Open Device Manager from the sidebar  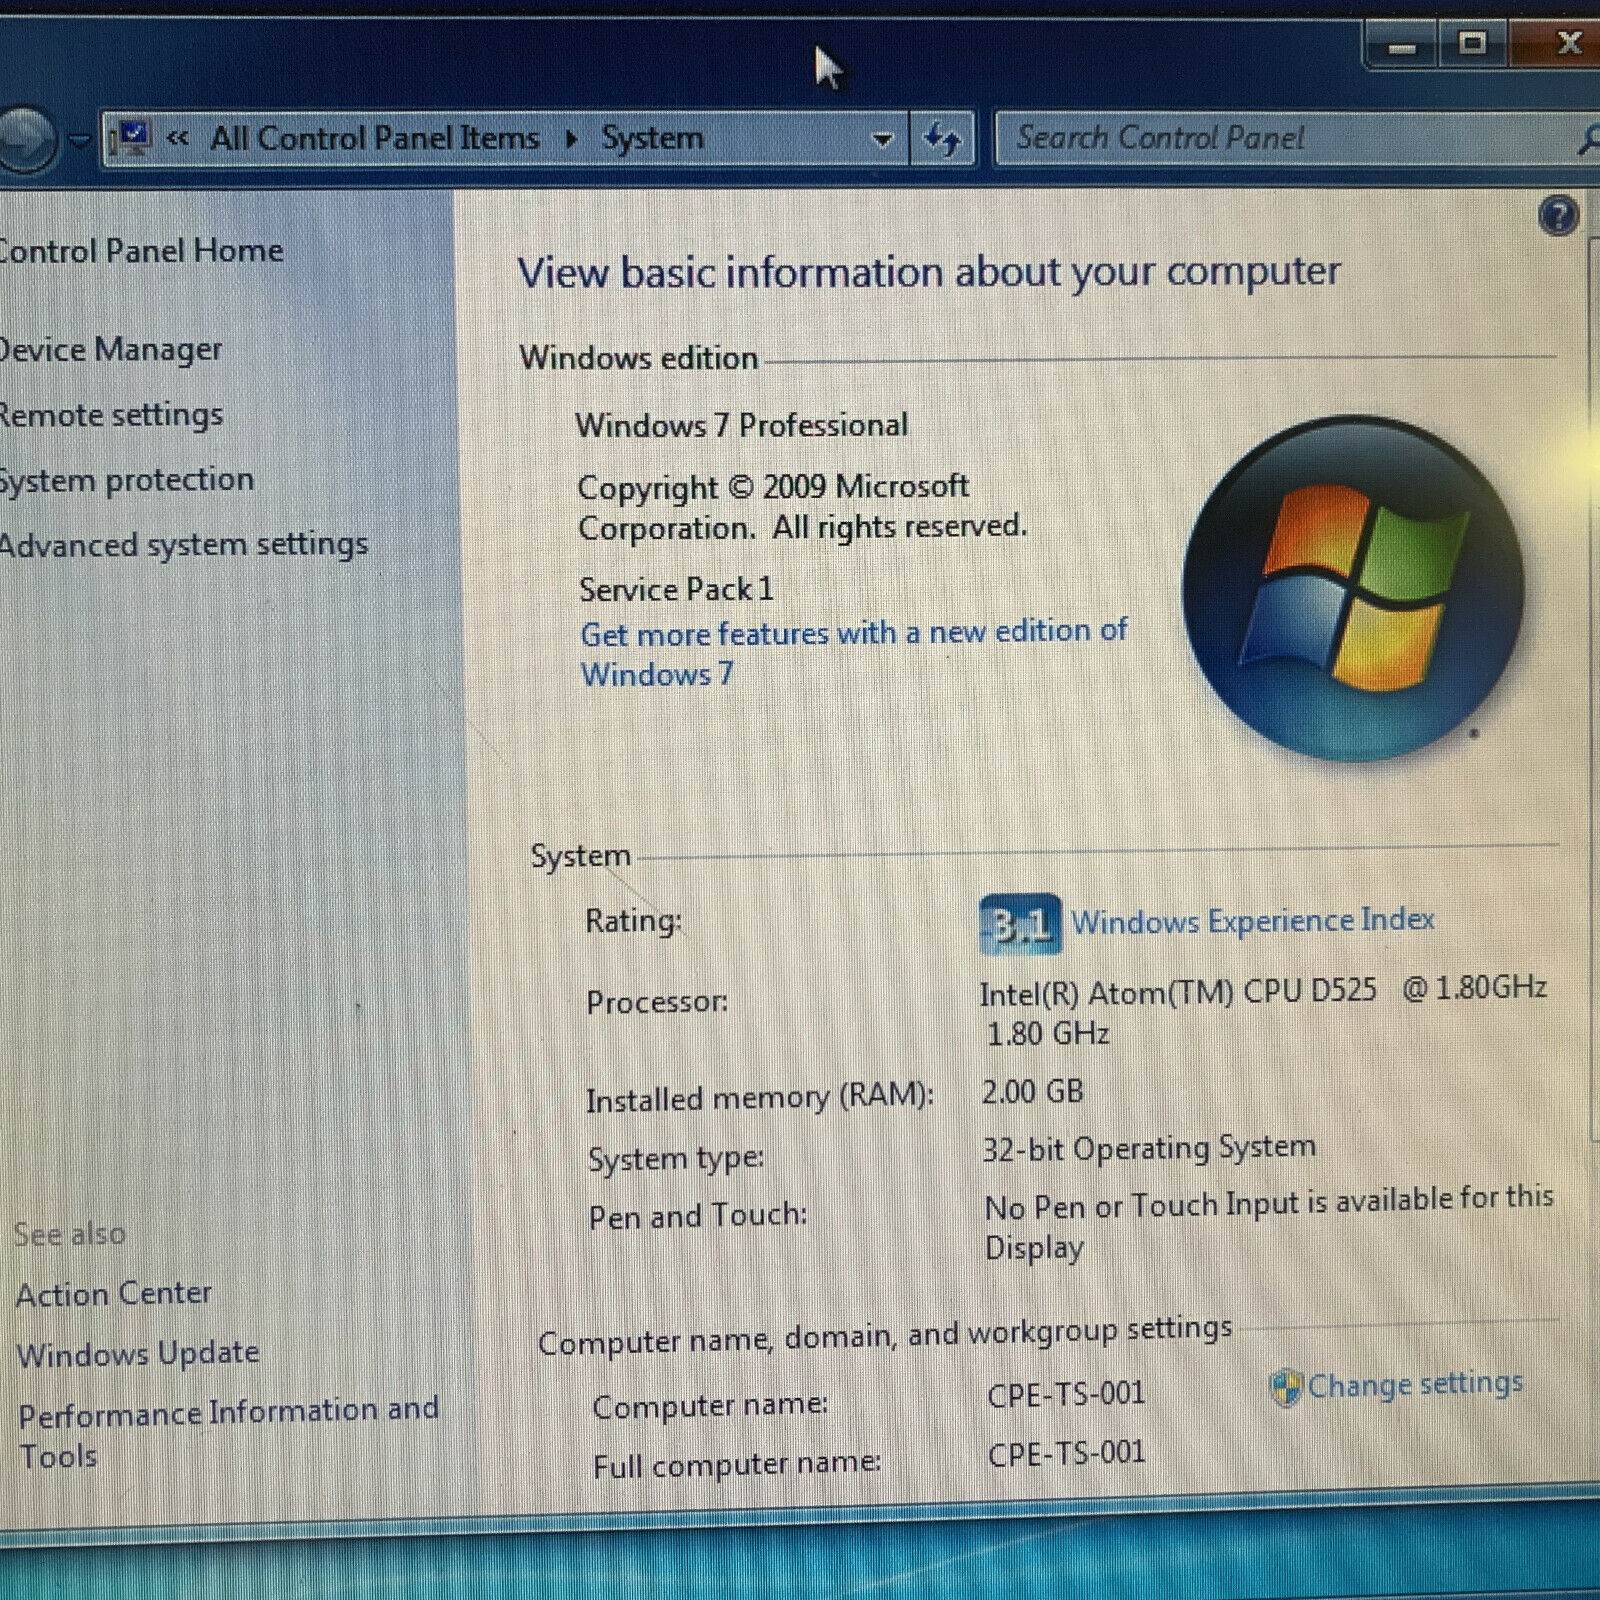click(x=110, y=349)
